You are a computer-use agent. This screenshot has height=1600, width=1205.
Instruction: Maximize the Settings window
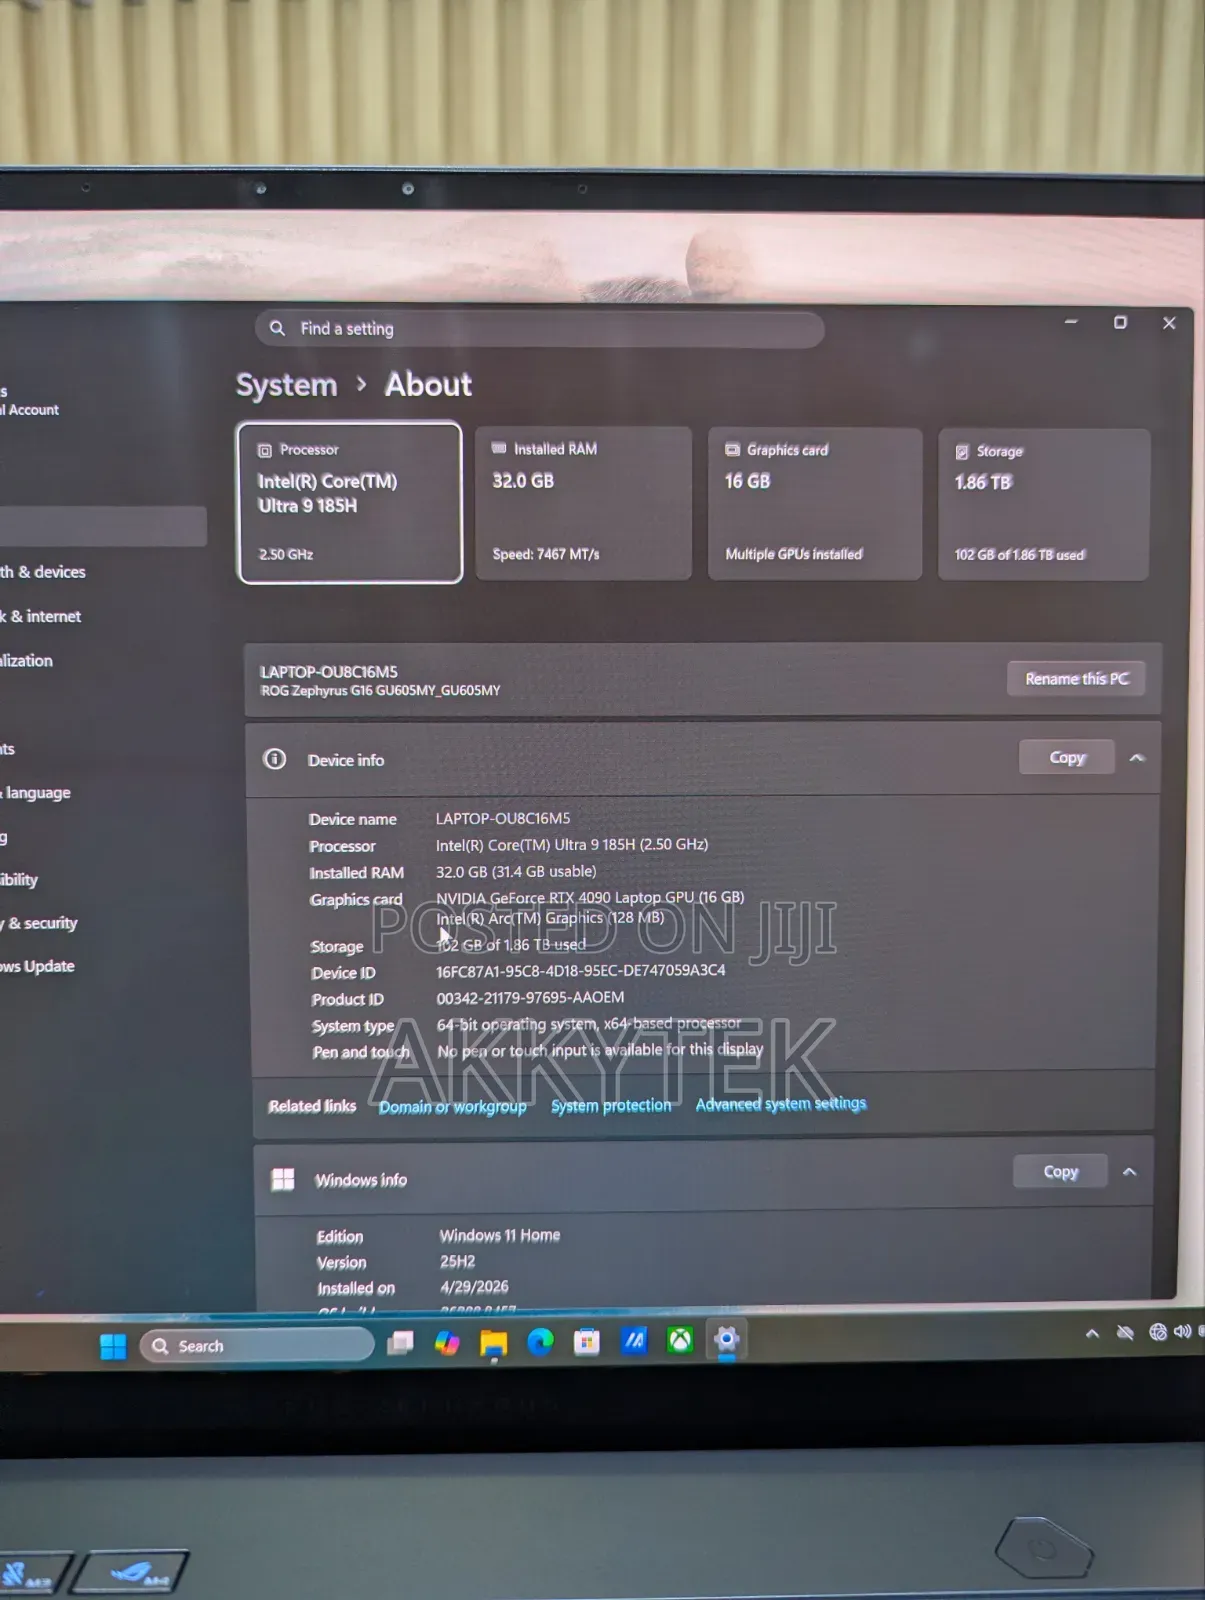point(1120,322)
